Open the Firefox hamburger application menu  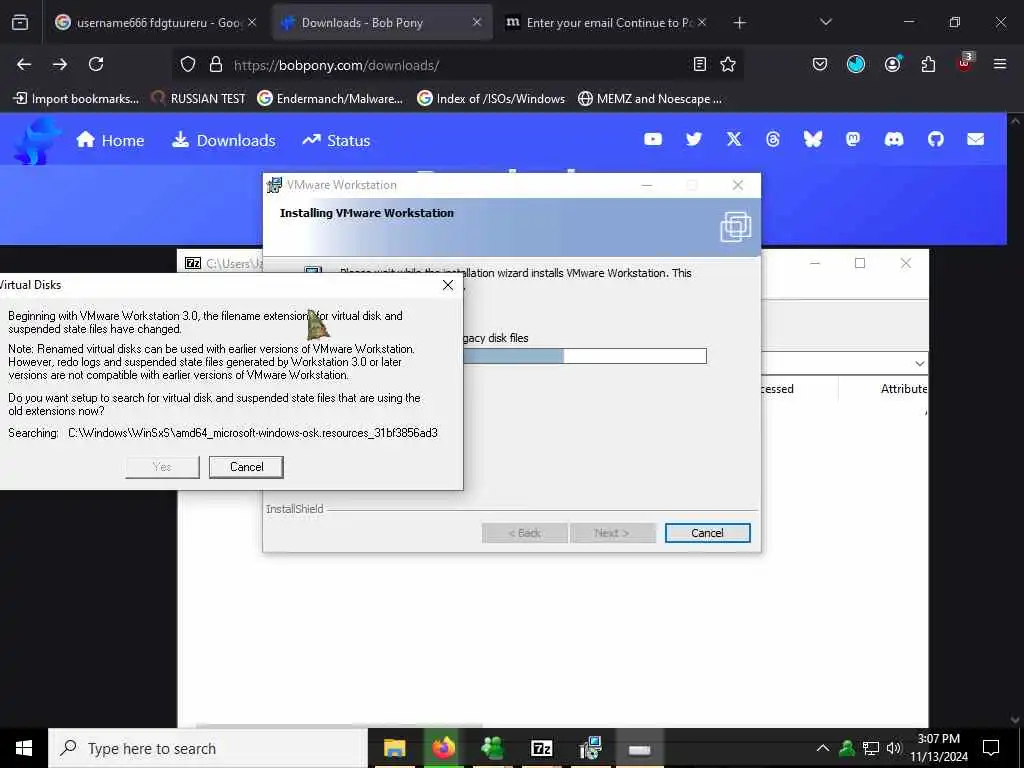pos(999,64)
